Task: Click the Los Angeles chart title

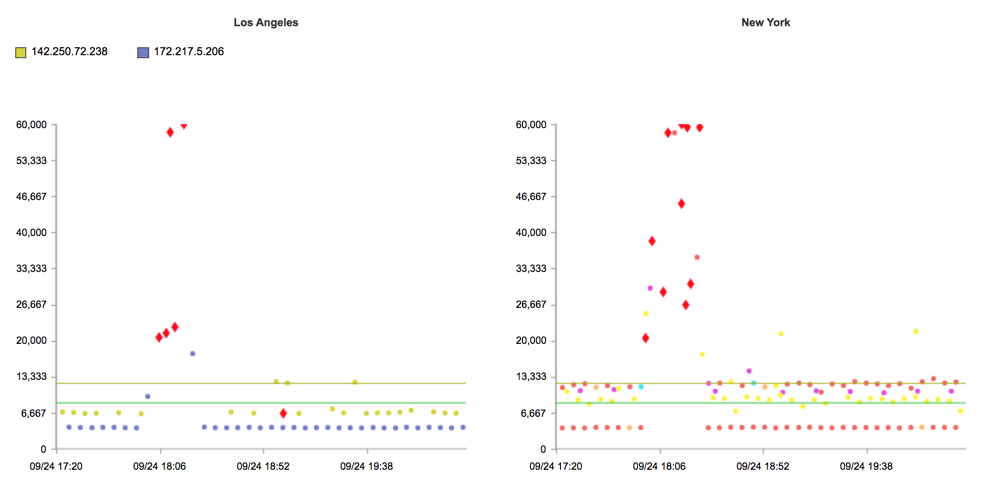Action: [266, 23]
